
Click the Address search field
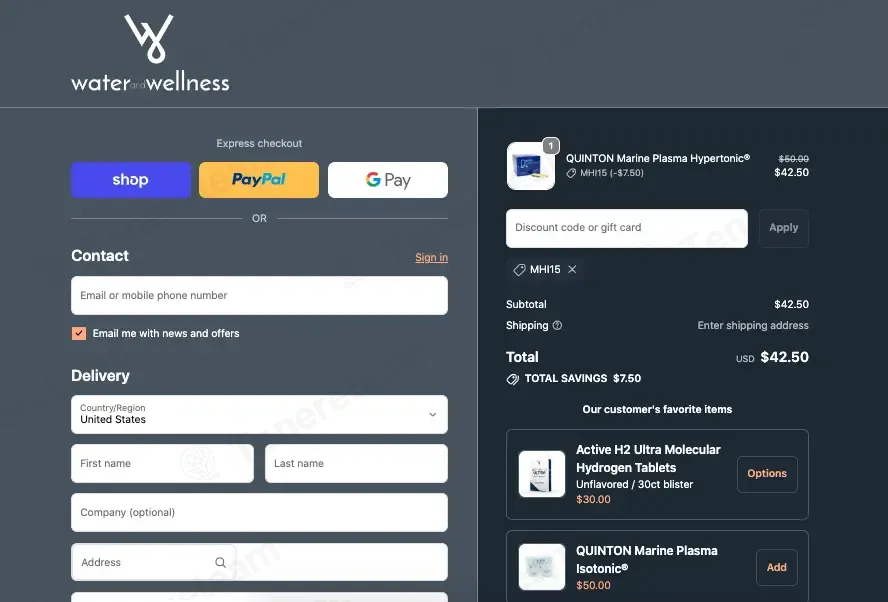pyautogui.click(x=259, y=562)
